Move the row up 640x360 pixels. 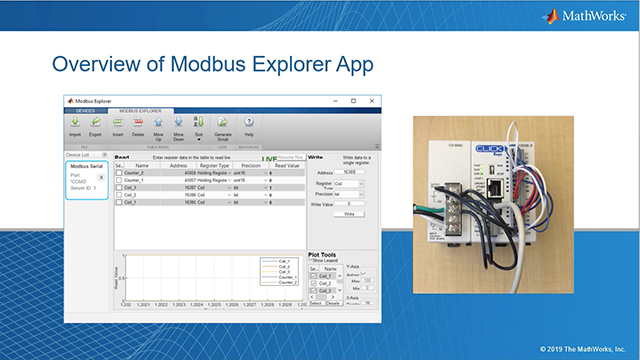click(x=158, y=122)
